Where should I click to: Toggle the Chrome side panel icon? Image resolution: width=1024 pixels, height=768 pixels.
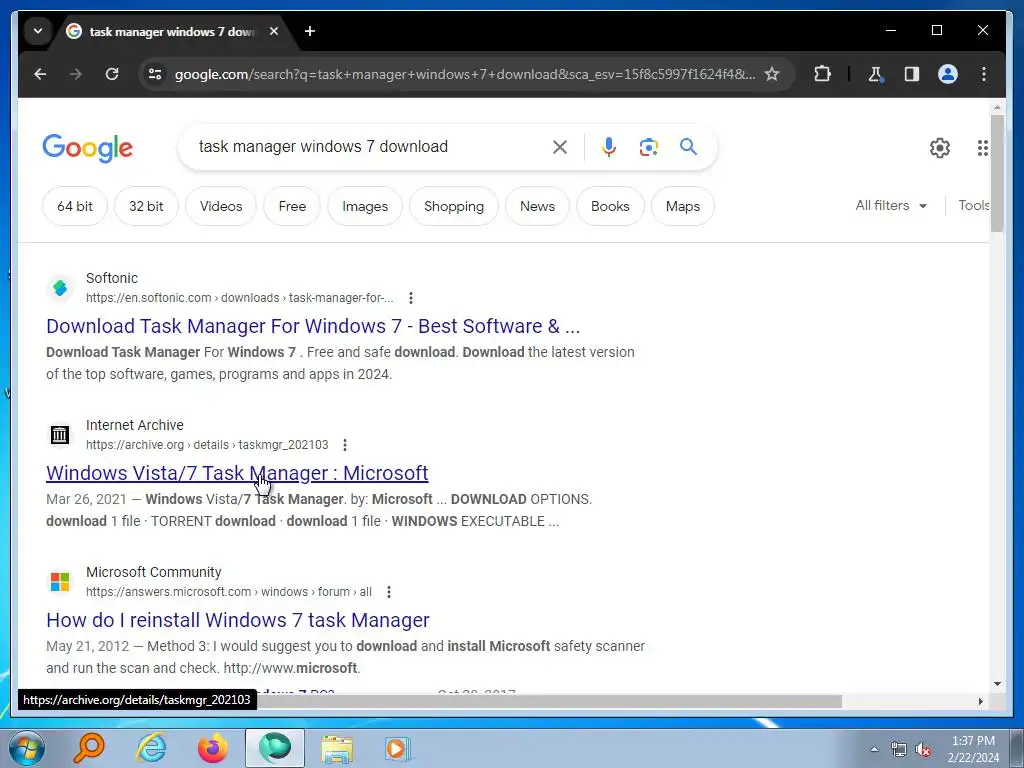(x=912, y=74)
